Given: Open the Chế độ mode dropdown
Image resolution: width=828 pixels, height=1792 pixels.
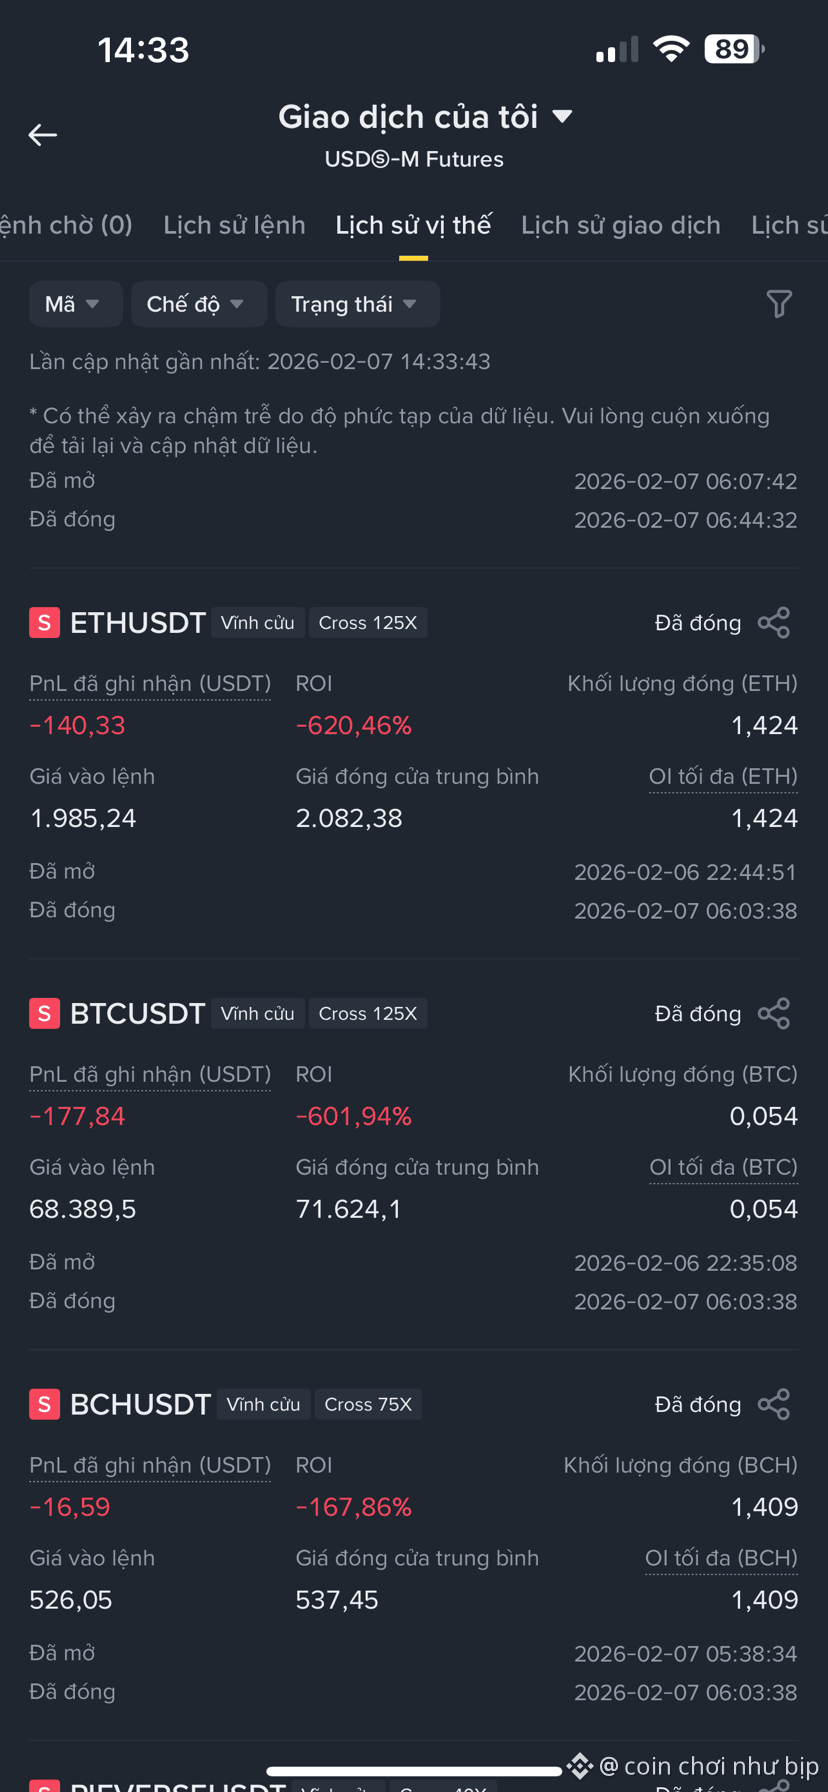Looking at the screenshot, I should coord(198,304).
